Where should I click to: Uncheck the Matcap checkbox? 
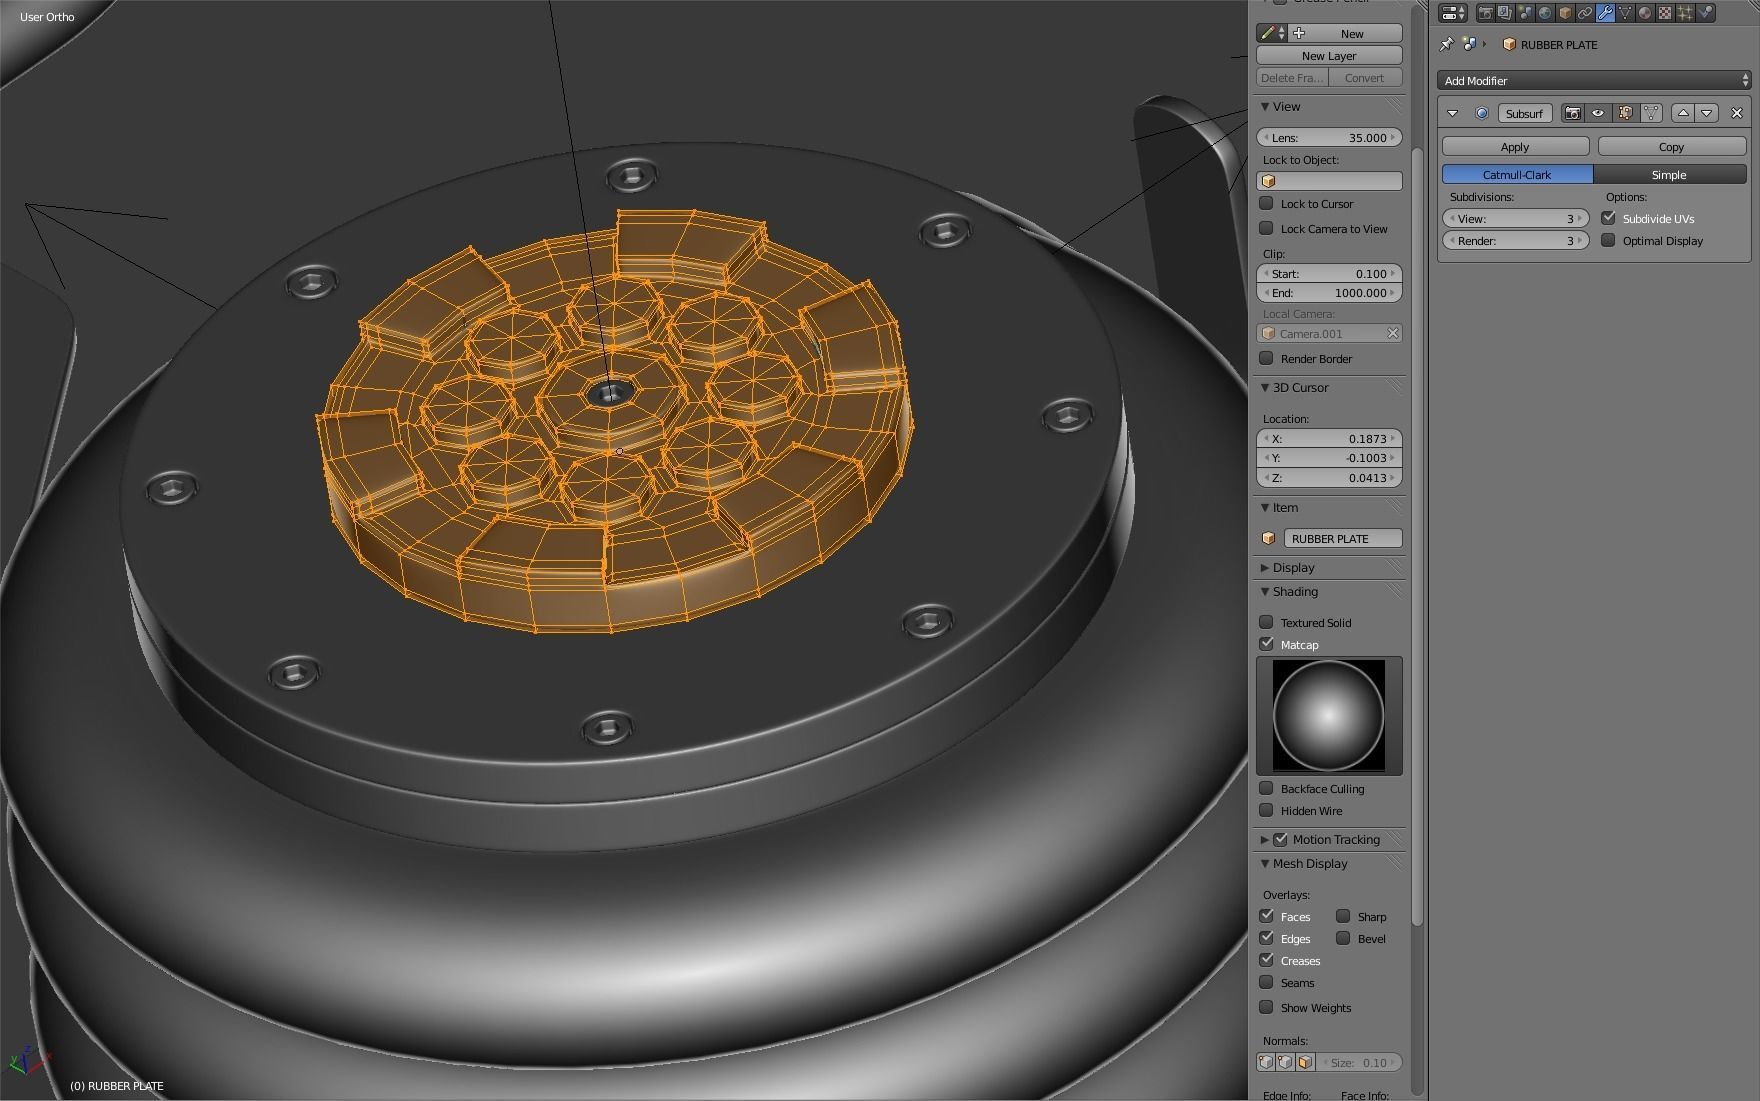(1266, 644)
